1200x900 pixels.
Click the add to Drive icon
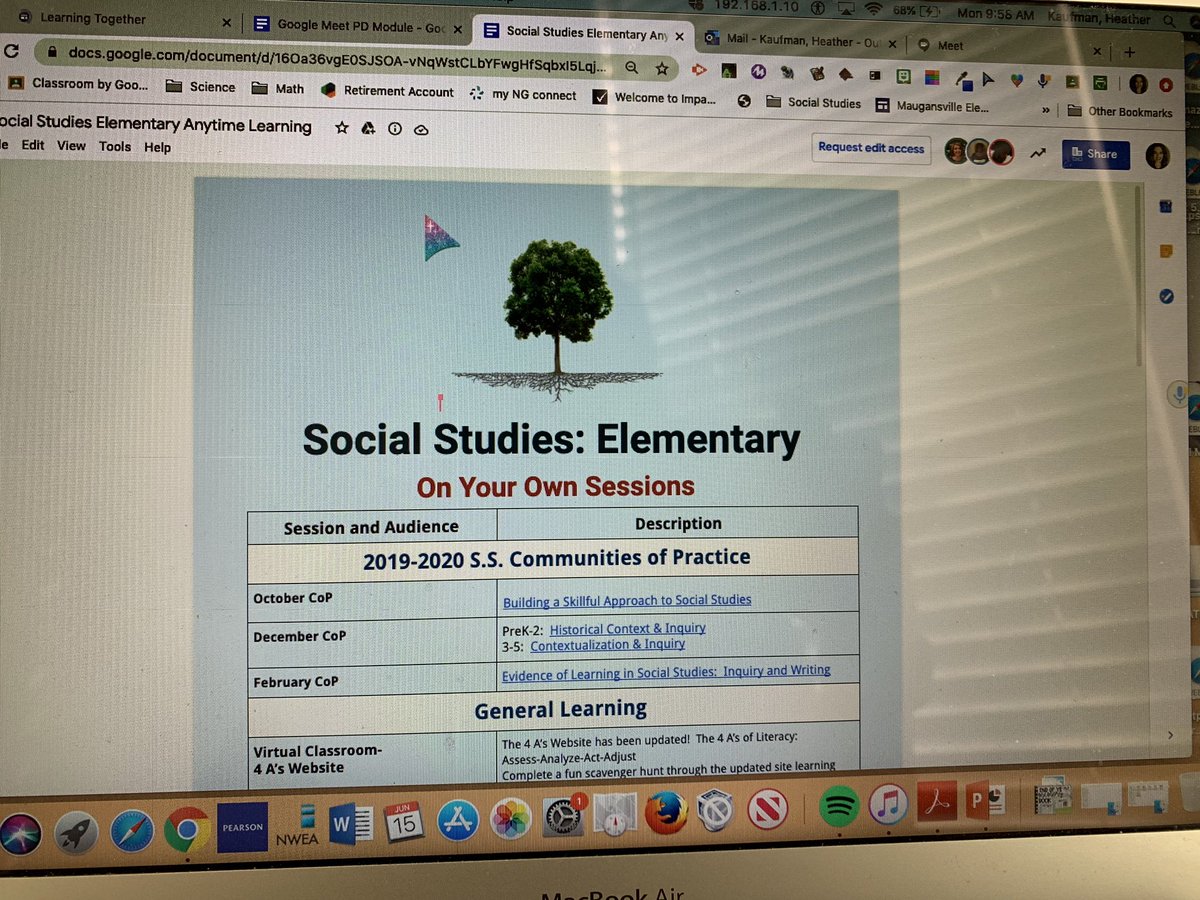click(368, 128)
